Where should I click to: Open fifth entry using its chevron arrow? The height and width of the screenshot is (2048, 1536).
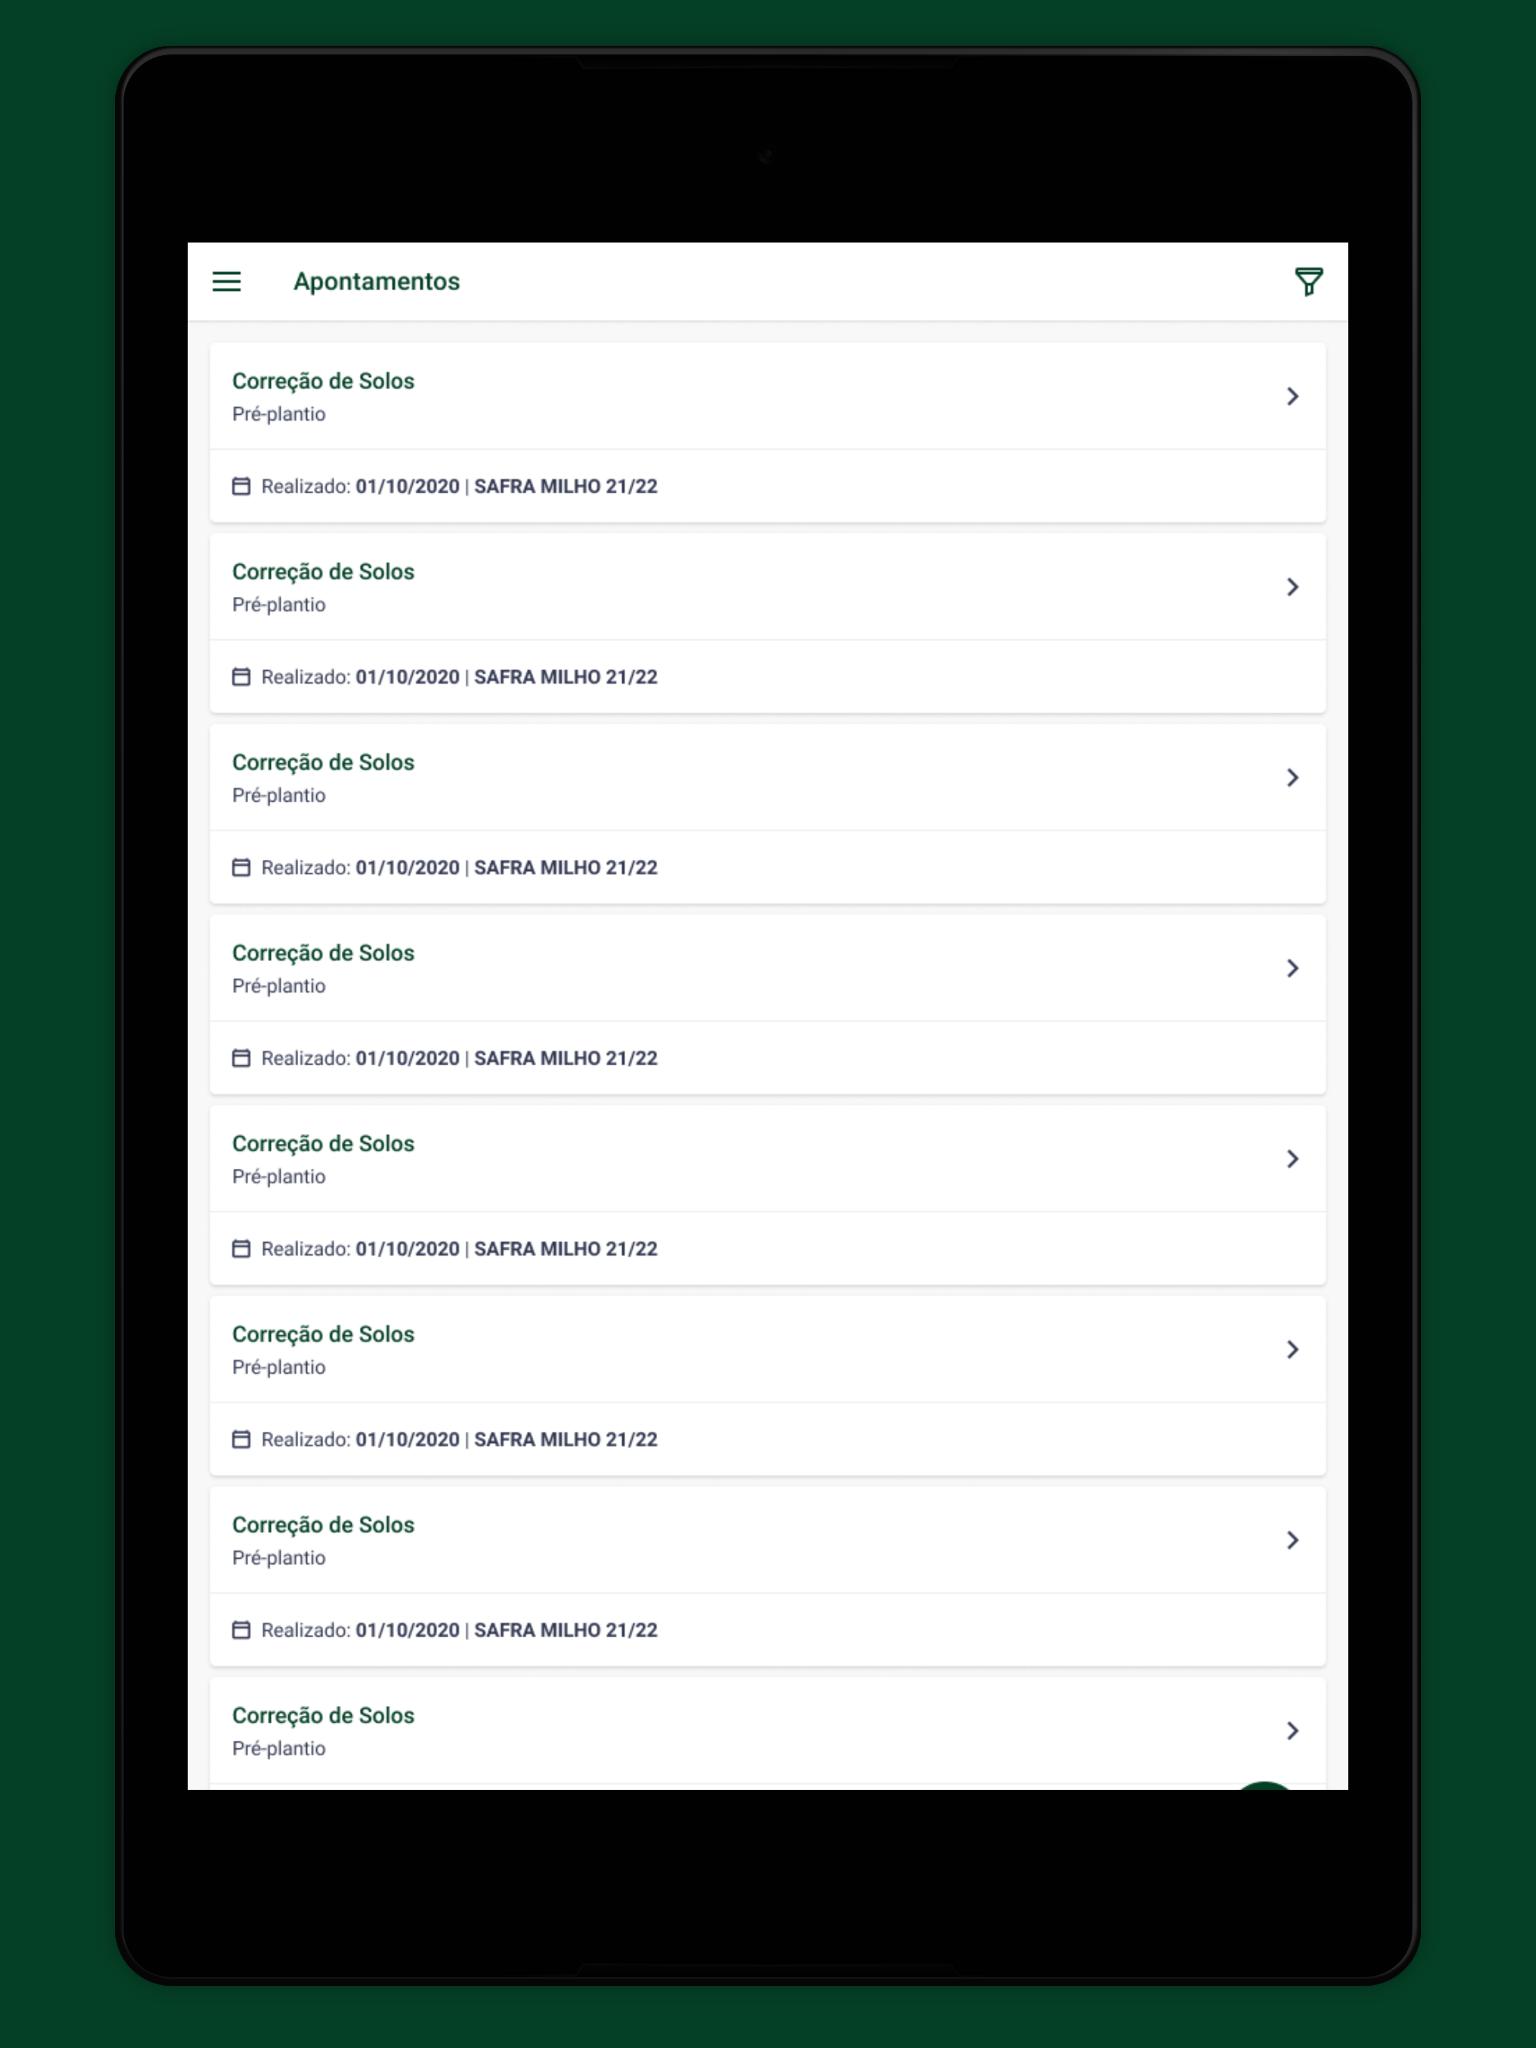point(1292,1159)
